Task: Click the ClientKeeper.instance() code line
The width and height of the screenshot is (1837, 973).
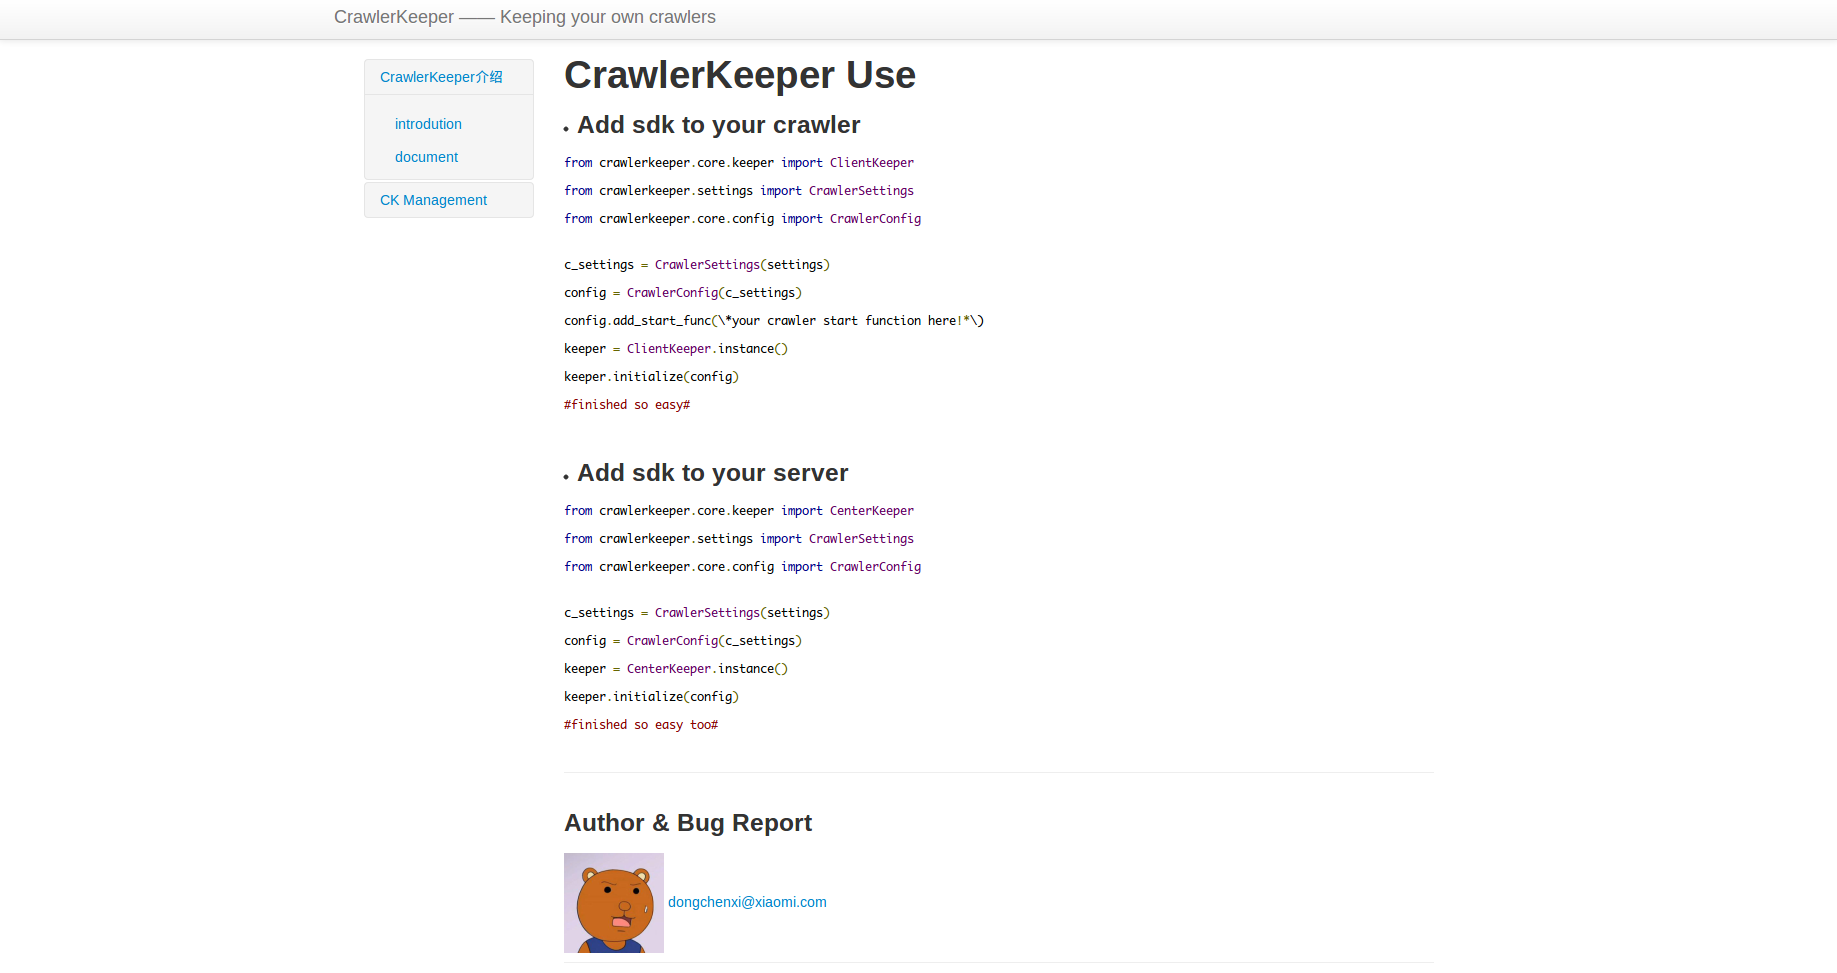Action: point(676,349)
